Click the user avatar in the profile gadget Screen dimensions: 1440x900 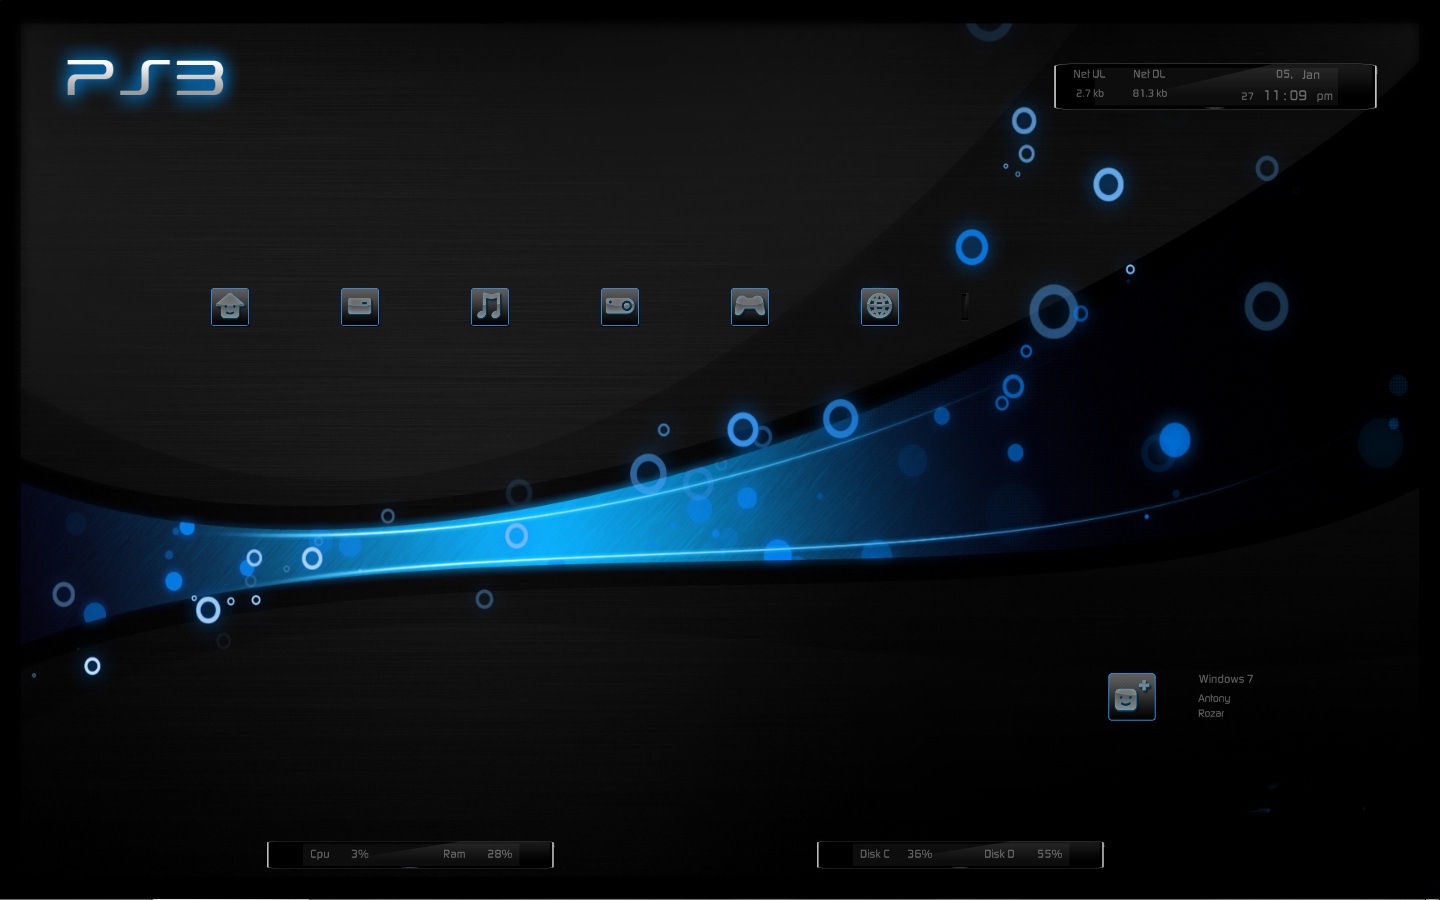1131,697
